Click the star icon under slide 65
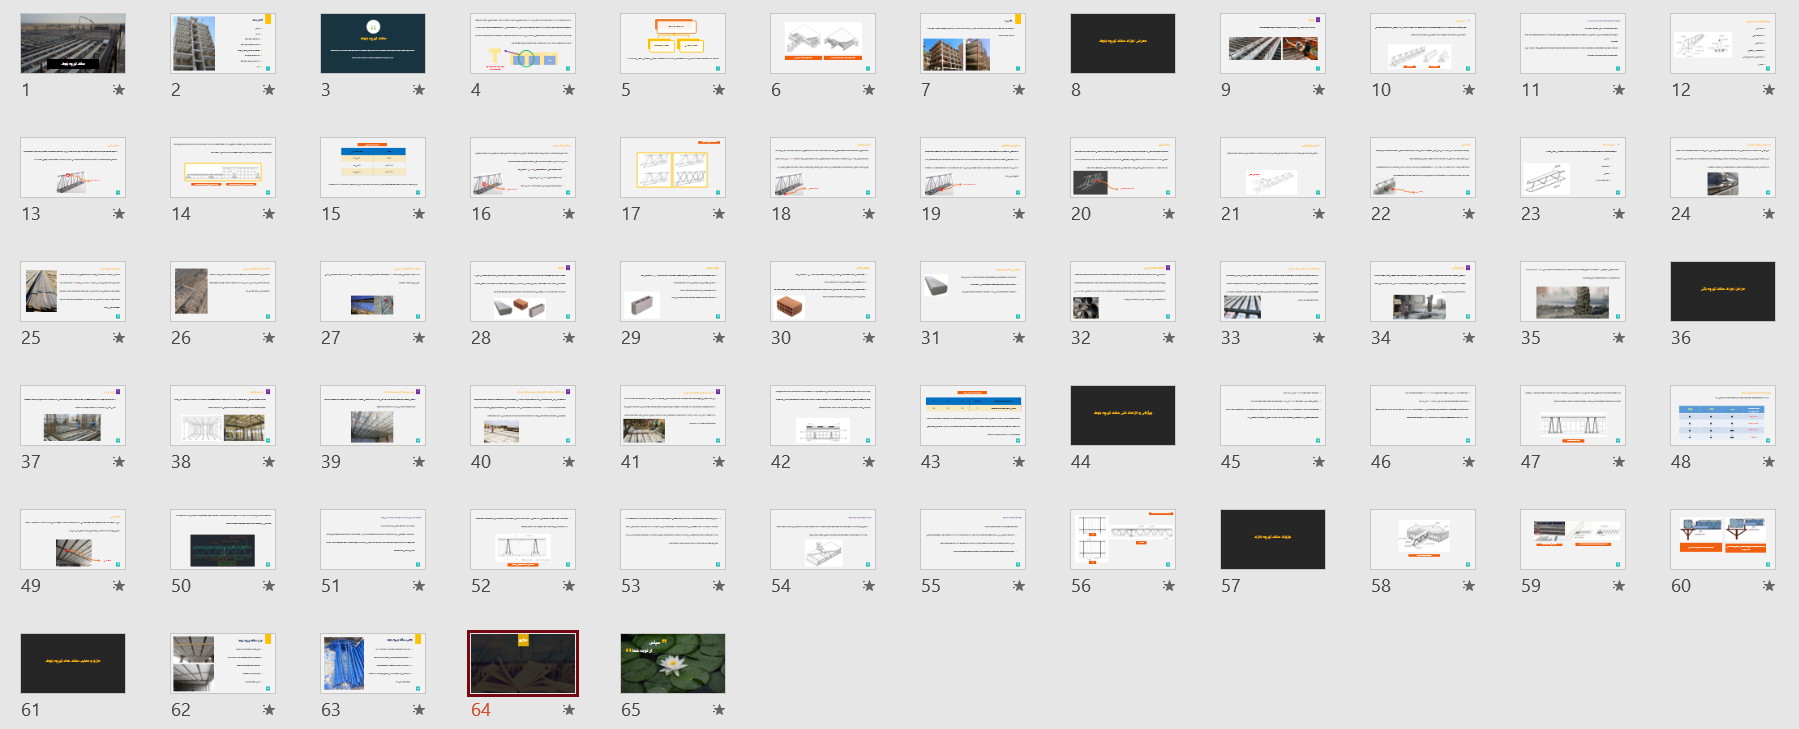1799x729 pixels. 719,710
